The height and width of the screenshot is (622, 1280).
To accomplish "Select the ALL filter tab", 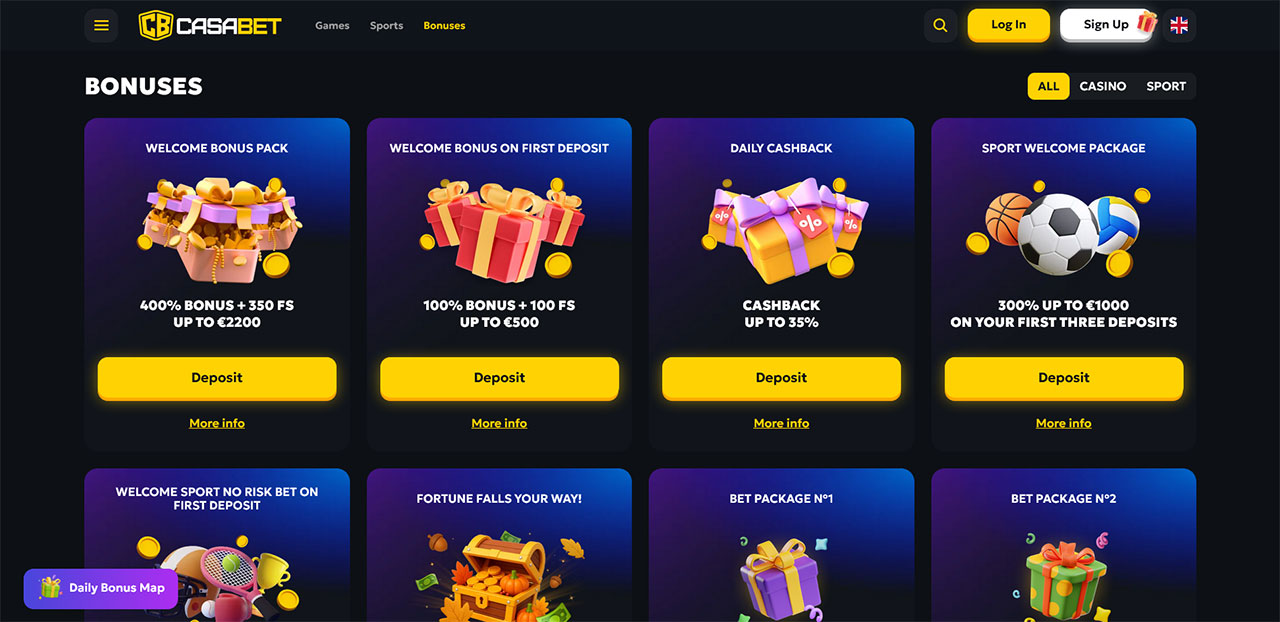I will (1048, 86).
